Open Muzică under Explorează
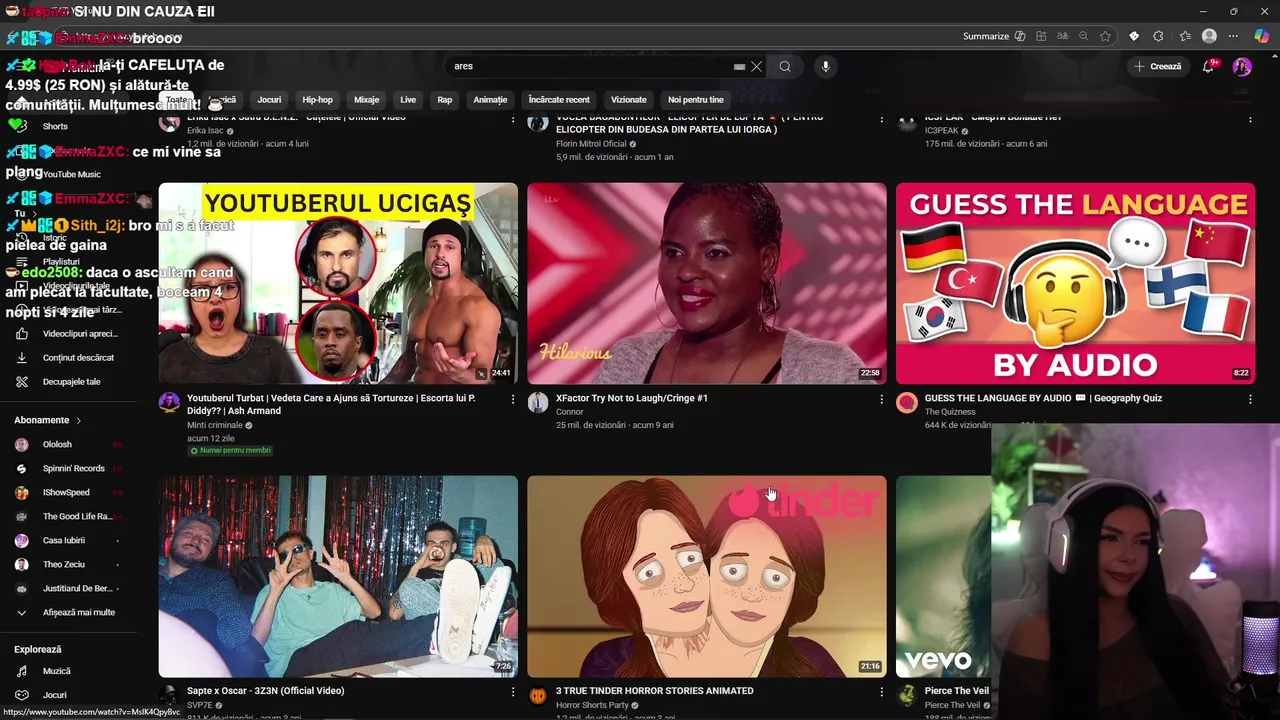Screen dimensions: 1280x720 point(69,671)
